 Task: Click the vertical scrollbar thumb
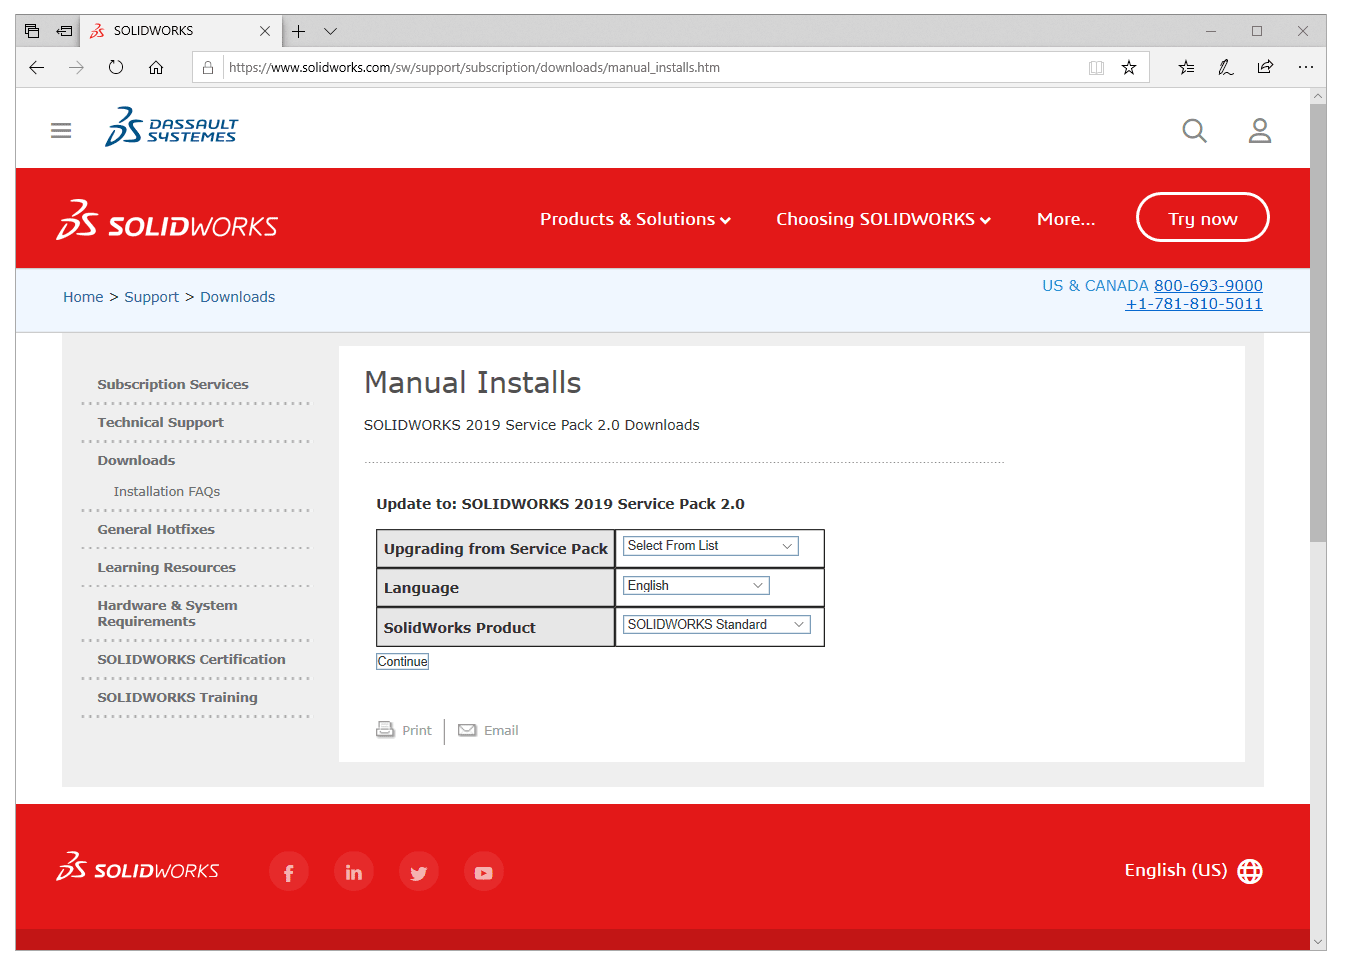(x=1318, y=322)
